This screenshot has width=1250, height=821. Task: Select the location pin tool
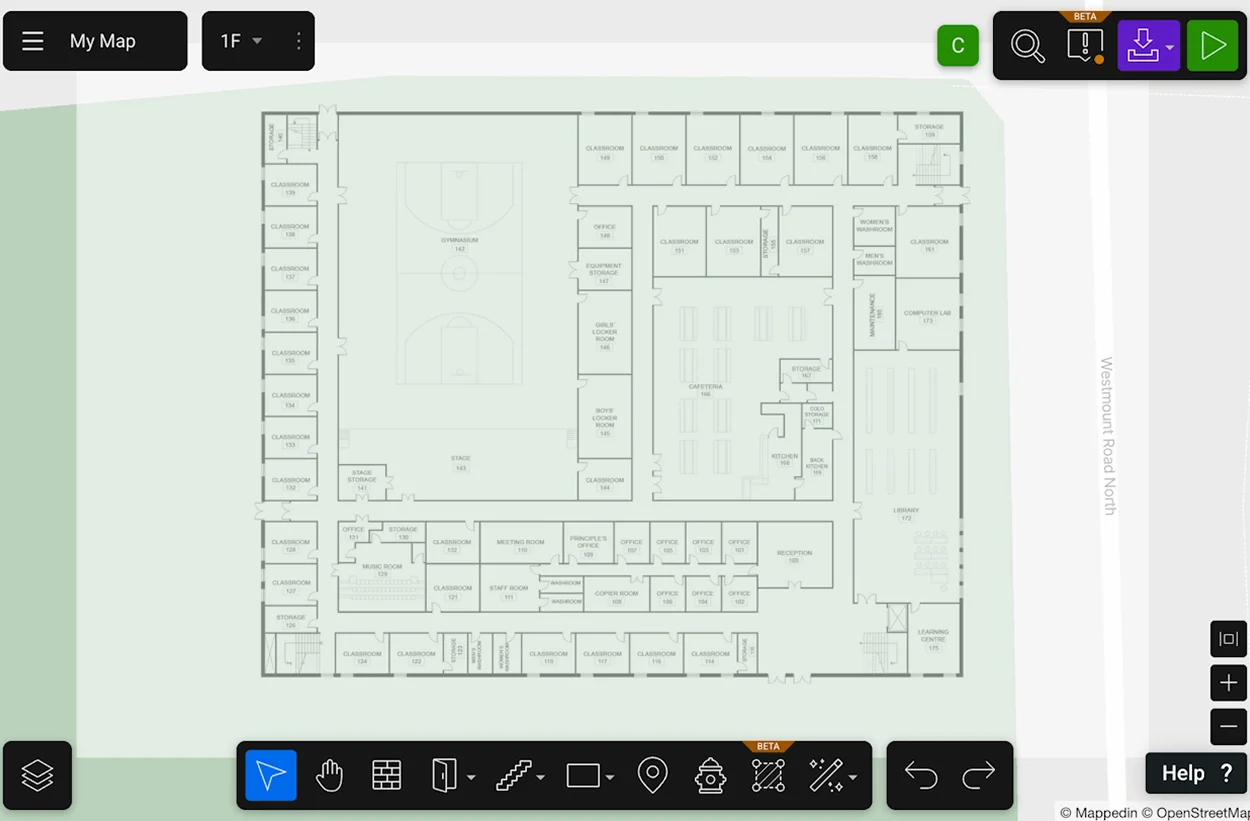tap(652, 776)
